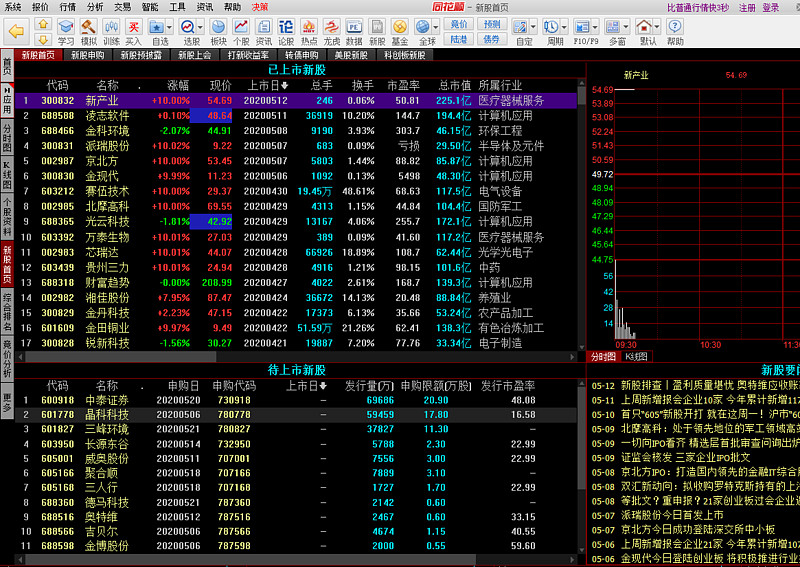800x567 pixels.
Task: Click the yellow back arrow toolbar icon
Action: pyautogui.click(x=16, y=31)
